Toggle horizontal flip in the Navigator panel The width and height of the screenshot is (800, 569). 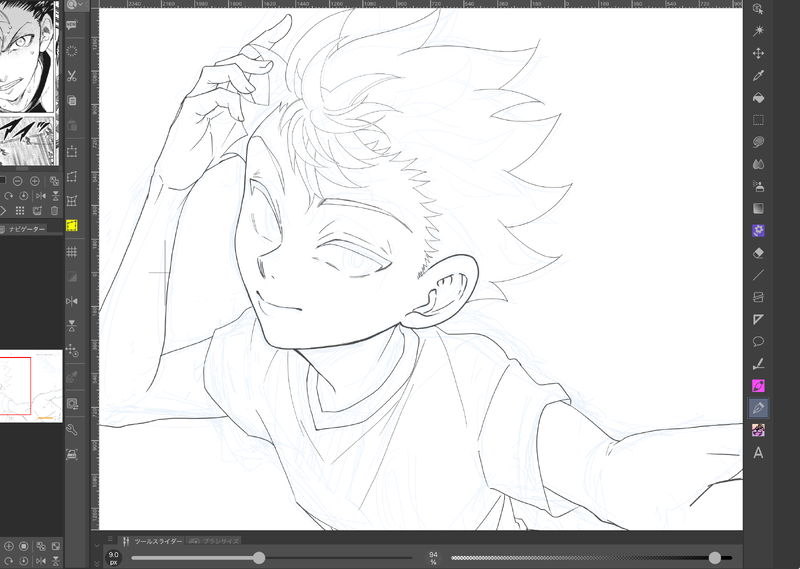point(41,560)
